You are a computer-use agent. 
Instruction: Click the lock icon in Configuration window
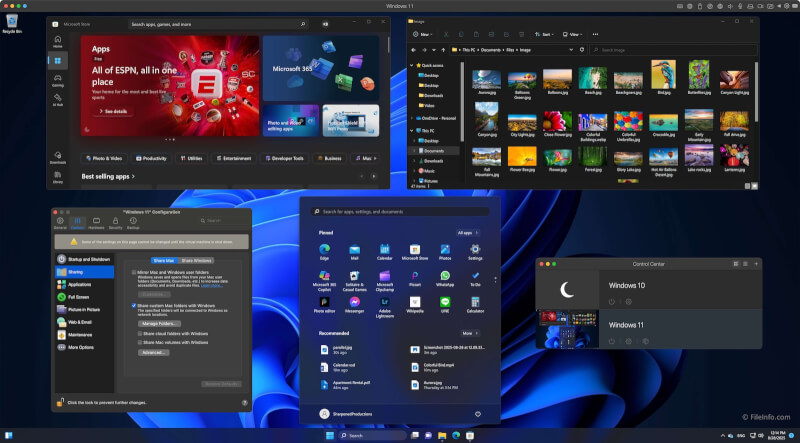[60, 402]
